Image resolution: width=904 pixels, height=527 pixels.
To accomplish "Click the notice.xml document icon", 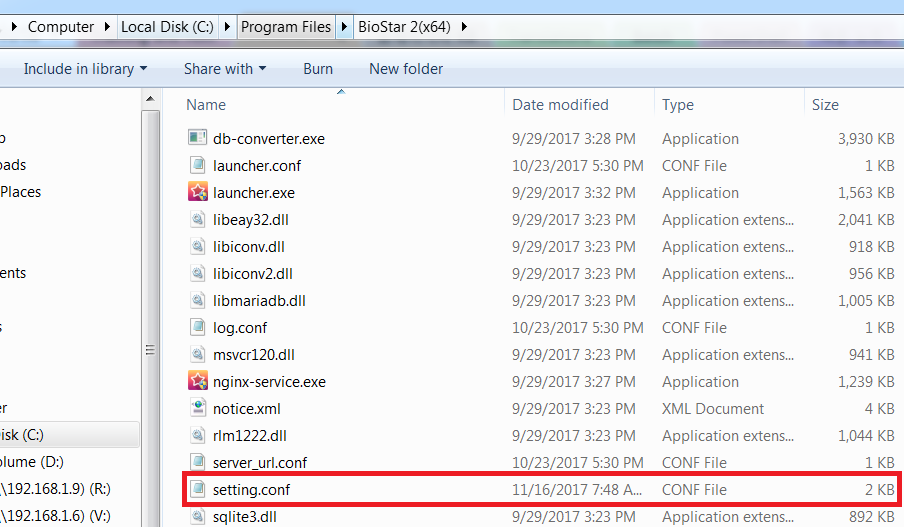I will [197, 408].
